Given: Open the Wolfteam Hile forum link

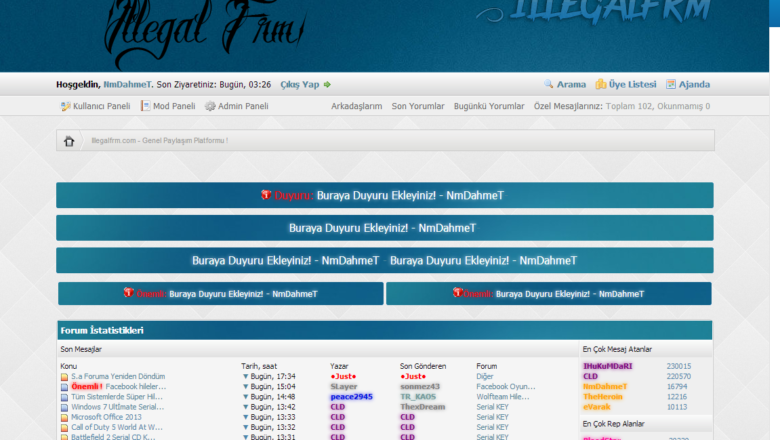Looking at the screenshot, I should pos(503,397).
